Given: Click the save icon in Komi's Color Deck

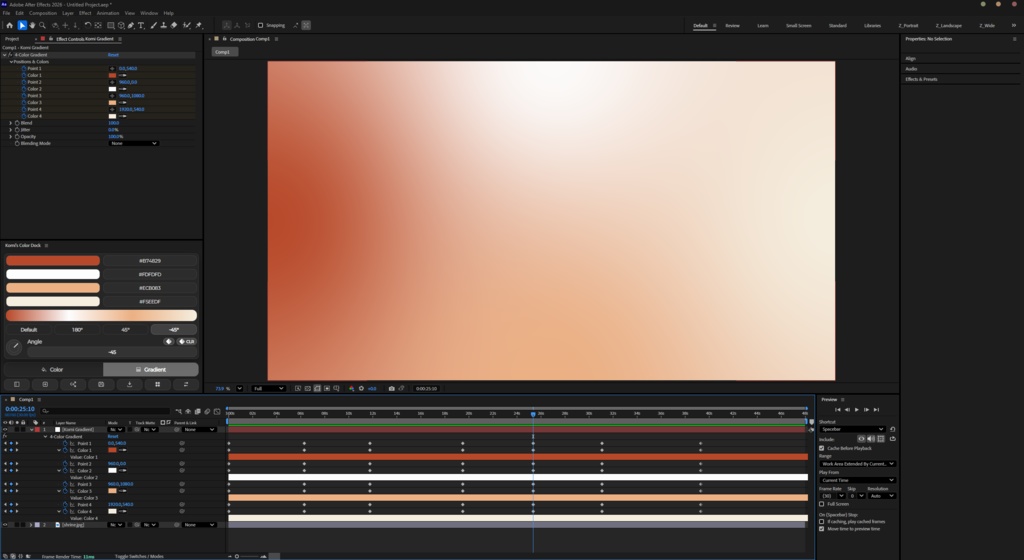Looking at the screenshot, I should [101, 384].
